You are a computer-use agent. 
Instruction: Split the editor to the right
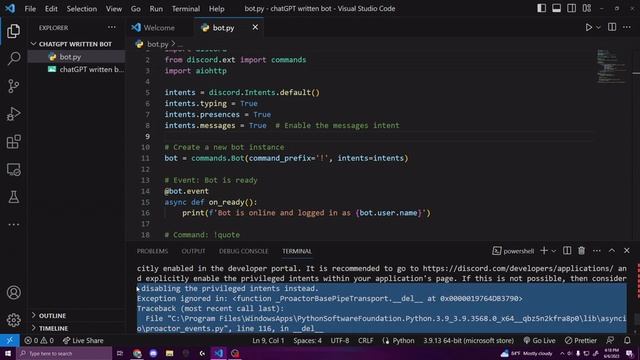coord(612,27)
